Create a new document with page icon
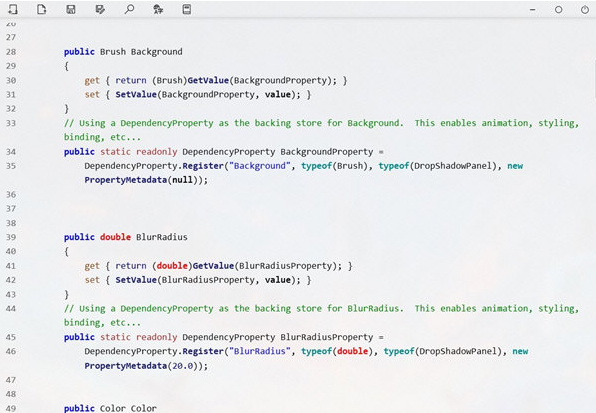Viewport: 596px width, 413px height. [x=41, y=9]
